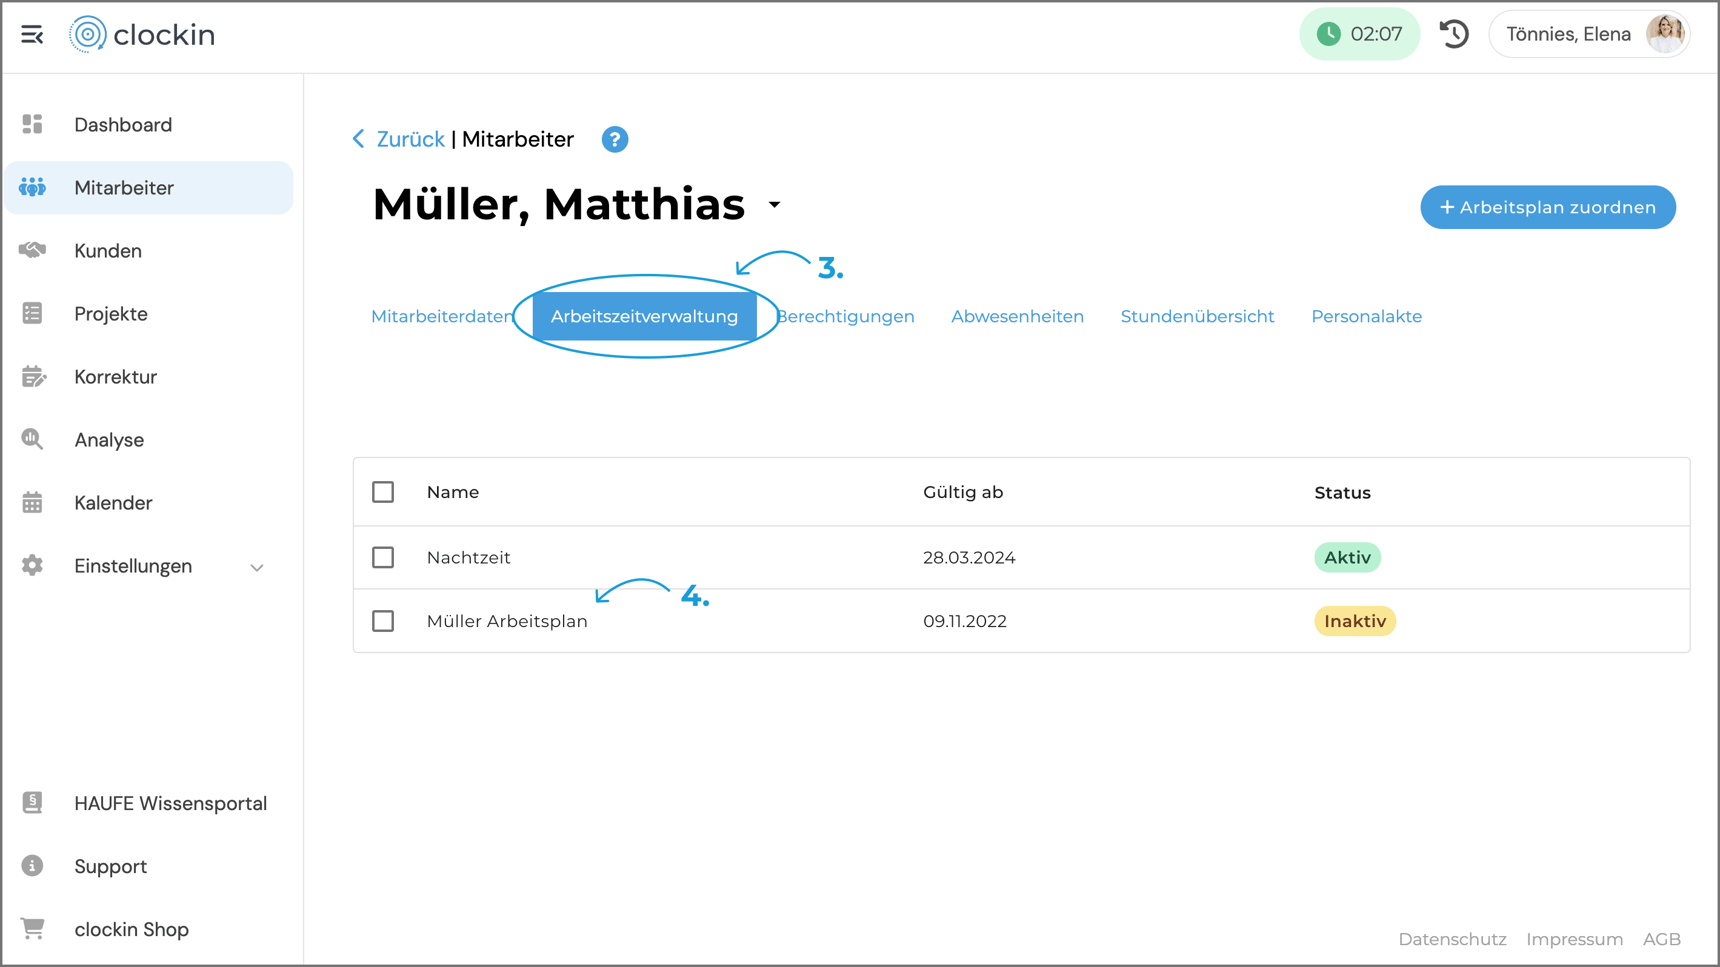
Task: Click the green 02:07 timer pill
Action: tap(1359, 34)
